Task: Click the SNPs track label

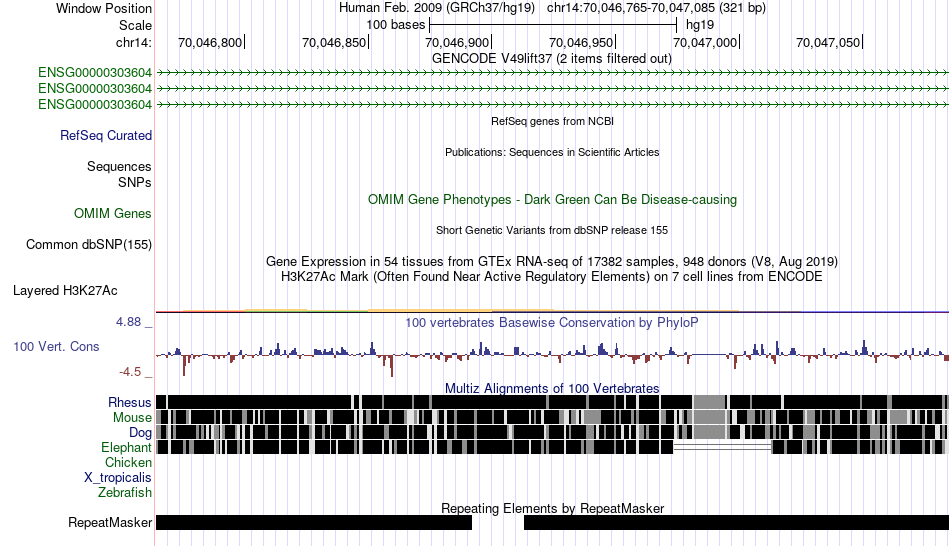Action: click(135, 182)
